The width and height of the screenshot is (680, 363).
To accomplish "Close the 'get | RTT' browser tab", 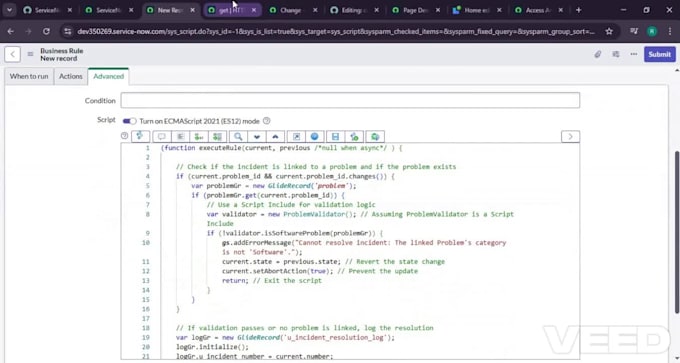I will click(254, 10).
